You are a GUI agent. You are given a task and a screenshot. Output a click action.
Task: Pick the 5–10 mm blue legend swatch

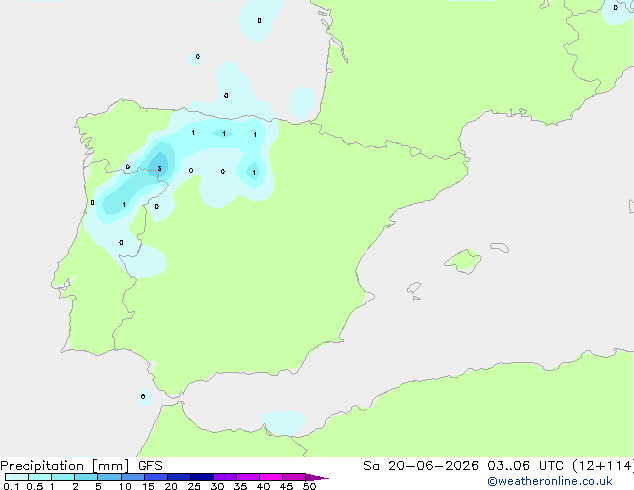tap(109, 477)
